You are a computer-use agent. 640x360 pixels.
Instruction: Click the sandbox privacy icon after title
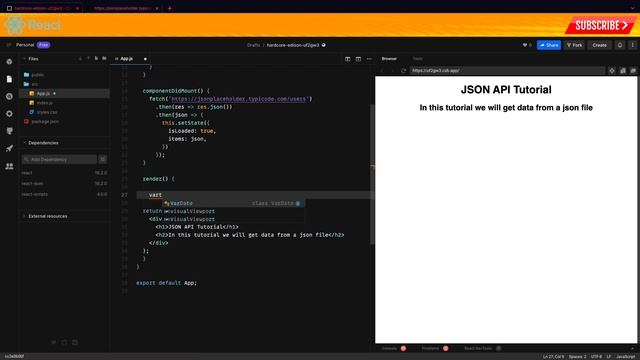pyautogui.click(x=324, y=45)
